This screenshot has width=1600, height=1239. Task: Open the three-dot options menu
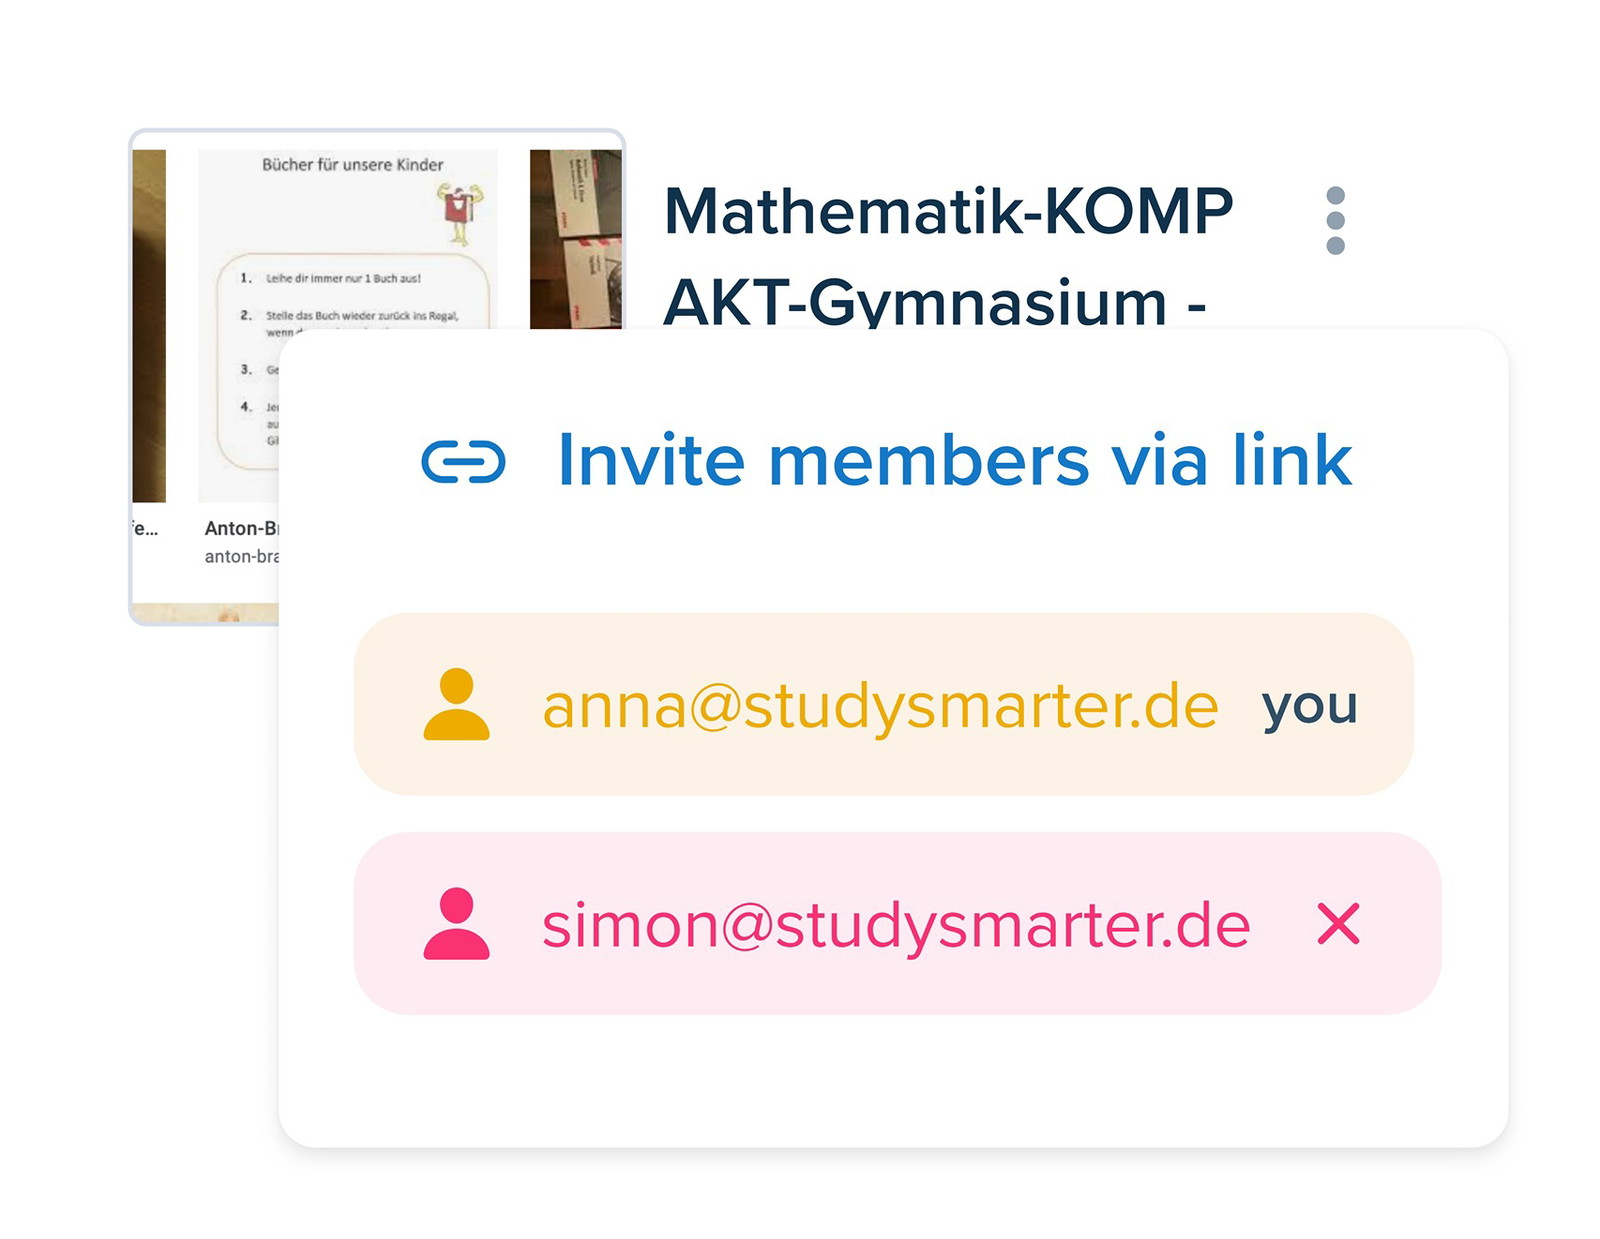[1334, 221]
